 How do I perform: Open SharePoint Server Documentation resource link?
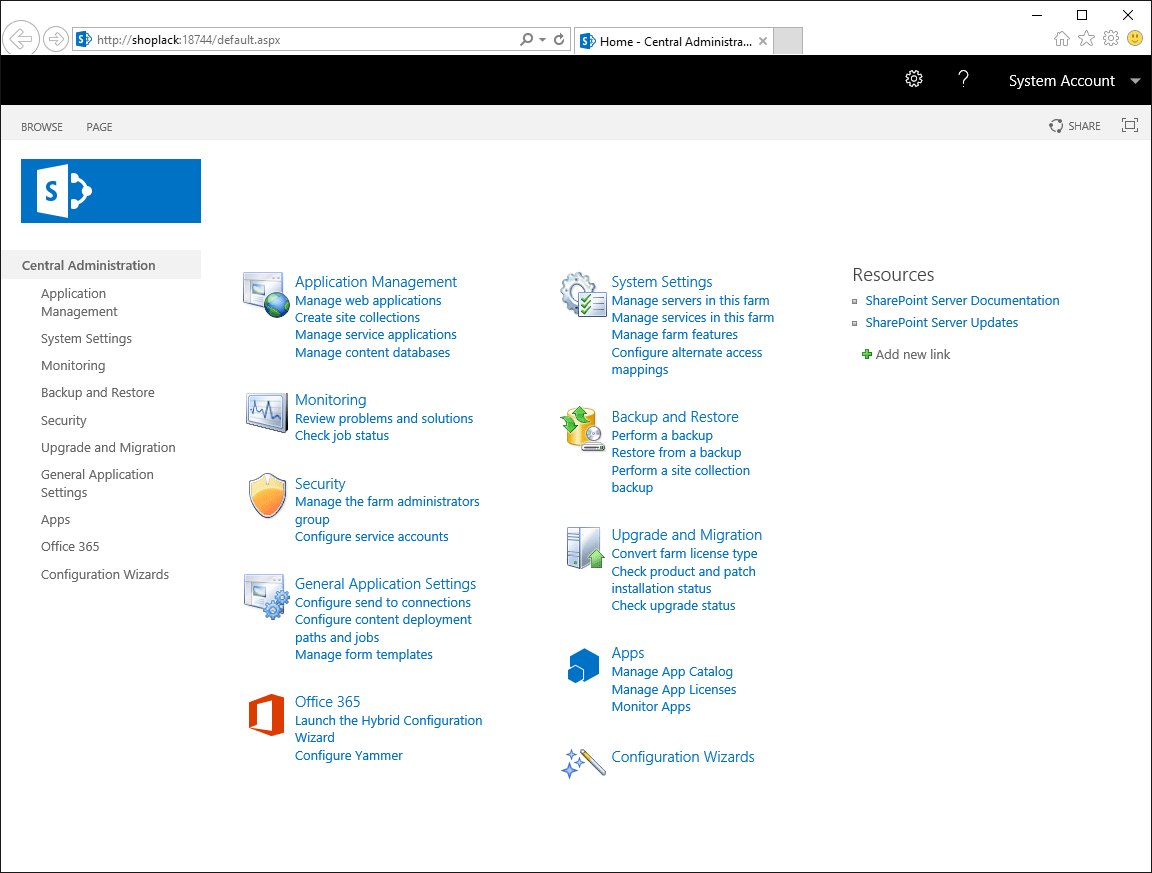click(x=962, y=301)
